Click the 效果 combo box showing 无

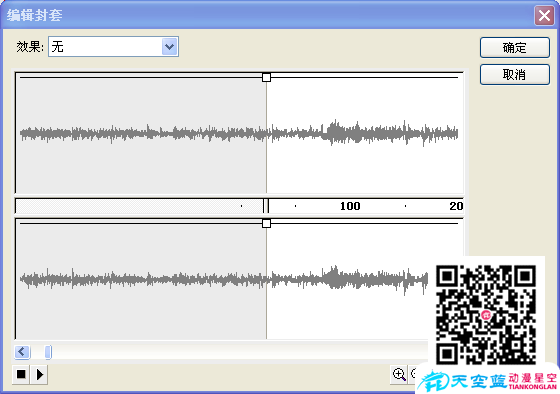click(x=114, y=46)
